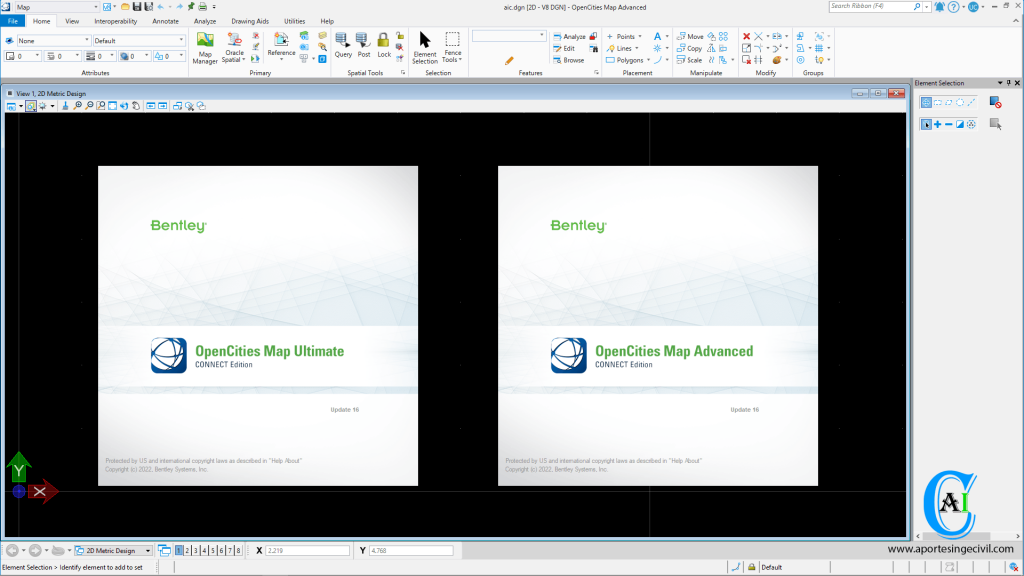Toggle the Circle selection method
The width and height of the screenshot is (1024, 576).
(x=960, y=103)
